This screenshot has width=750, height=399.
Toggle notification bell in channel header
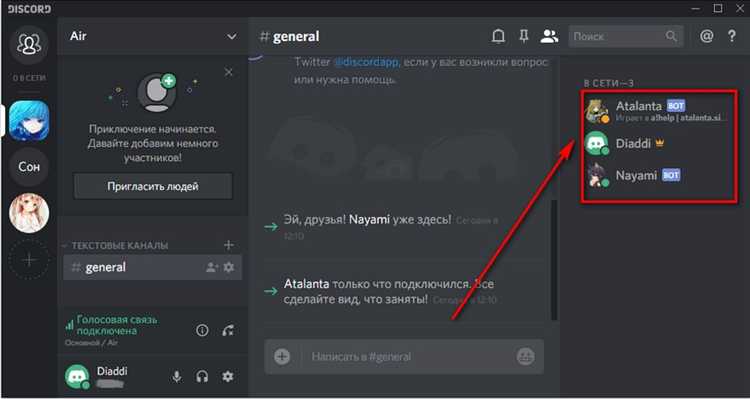[x=498, y=36]
